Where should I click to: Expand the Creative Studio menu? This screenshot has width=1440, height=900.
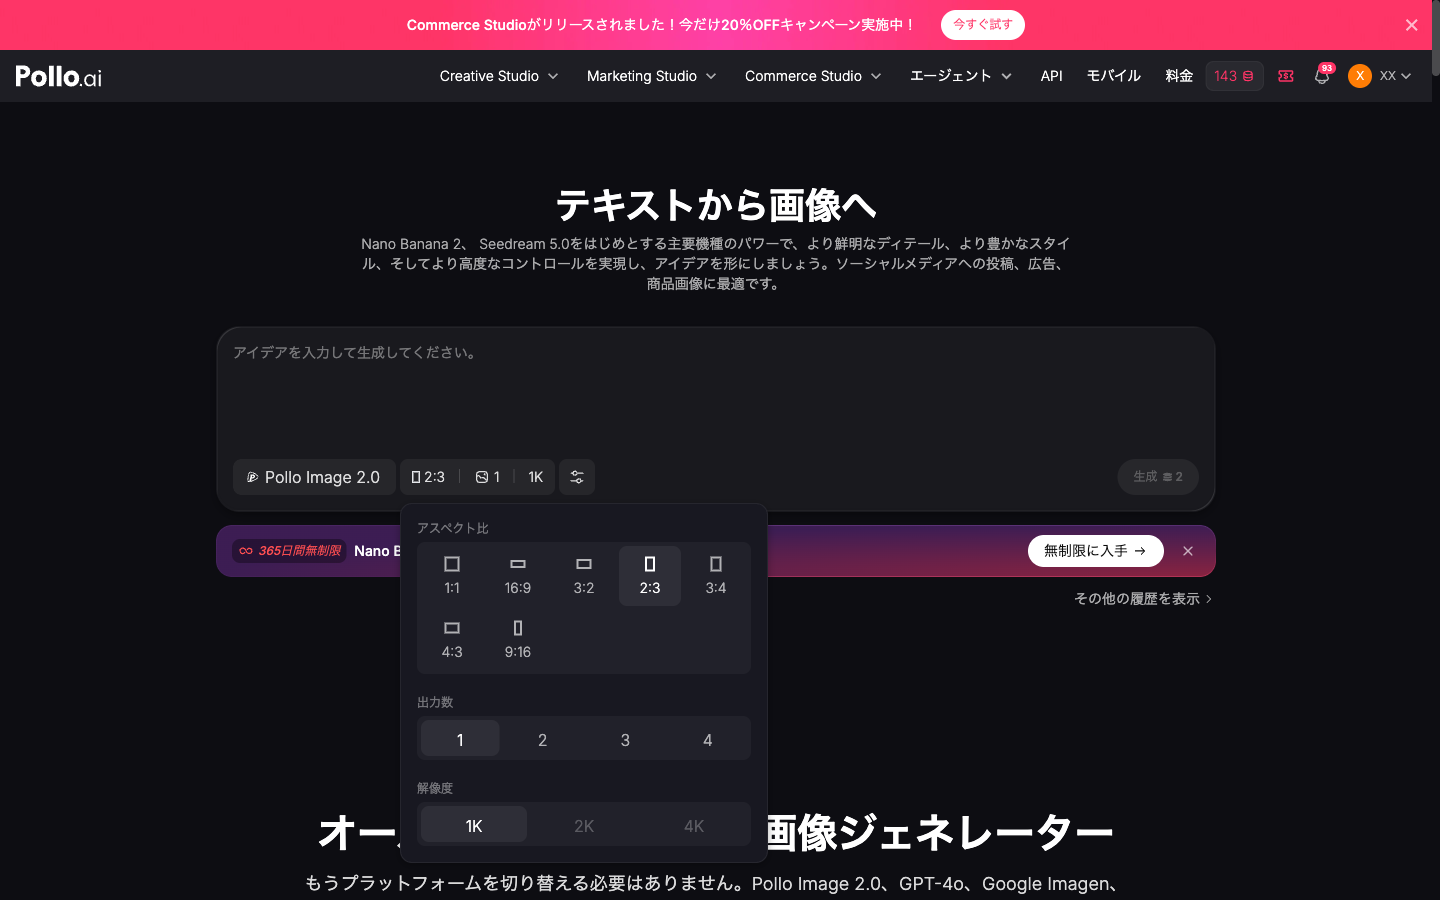499,76
